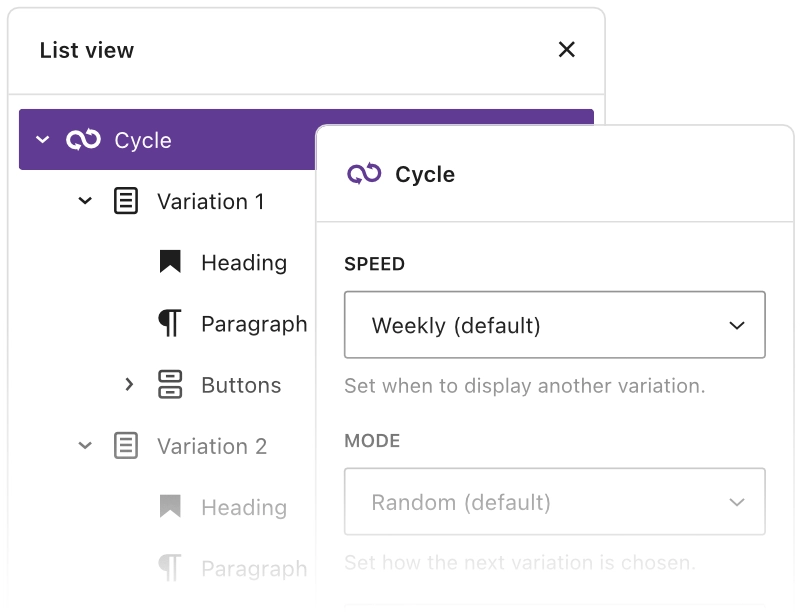Select the Variation 1 tree item label
This screenshot has width=800, height=612.
pos(210,201)
